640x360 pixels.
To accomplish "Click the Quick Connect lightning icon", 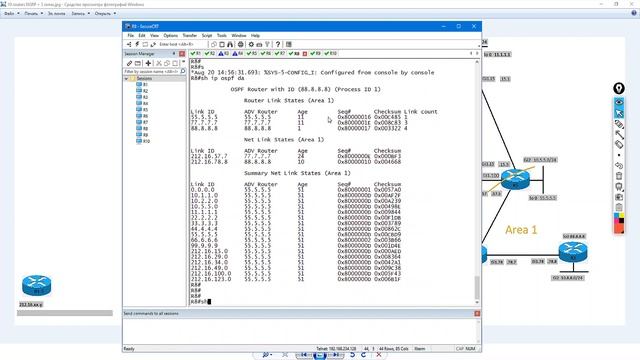I will [x=137, y=44].
